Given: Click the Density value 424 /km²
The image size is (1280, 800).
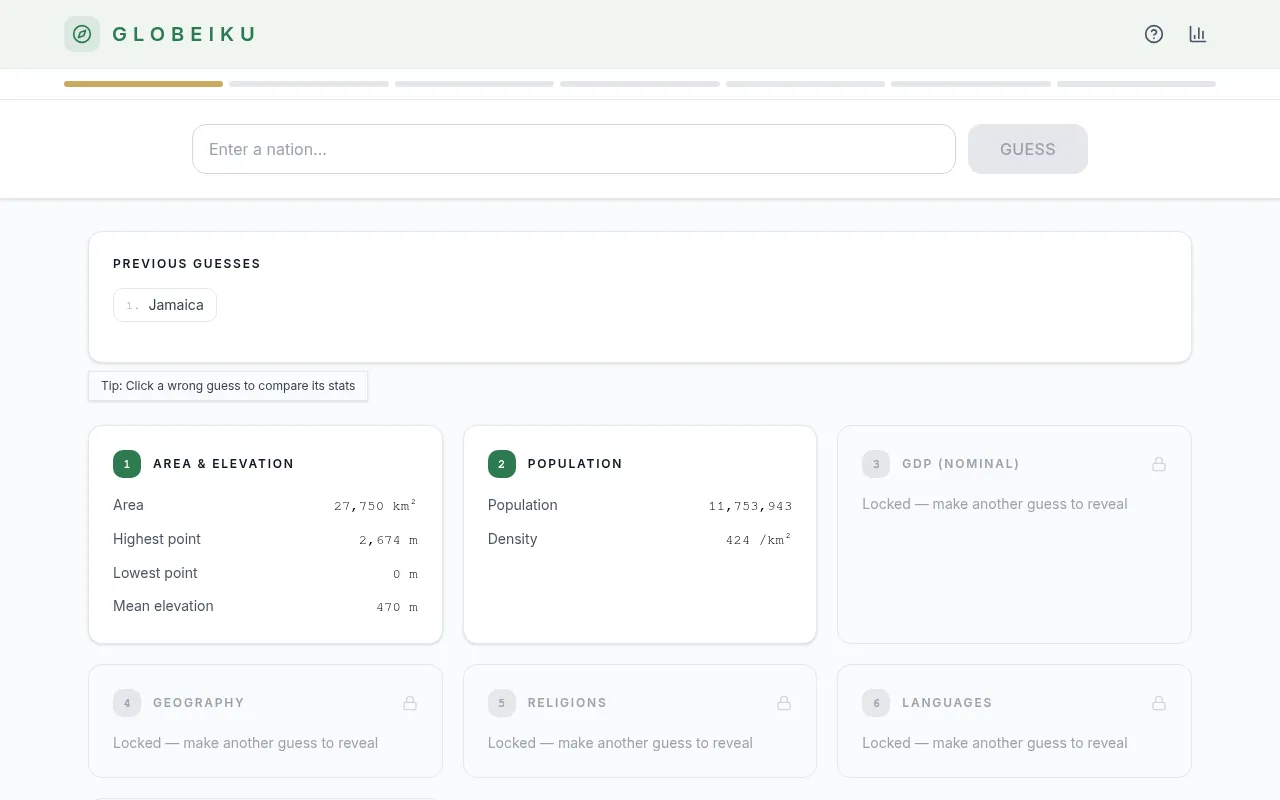Looking at the screenshot, I should click(759, 540).
